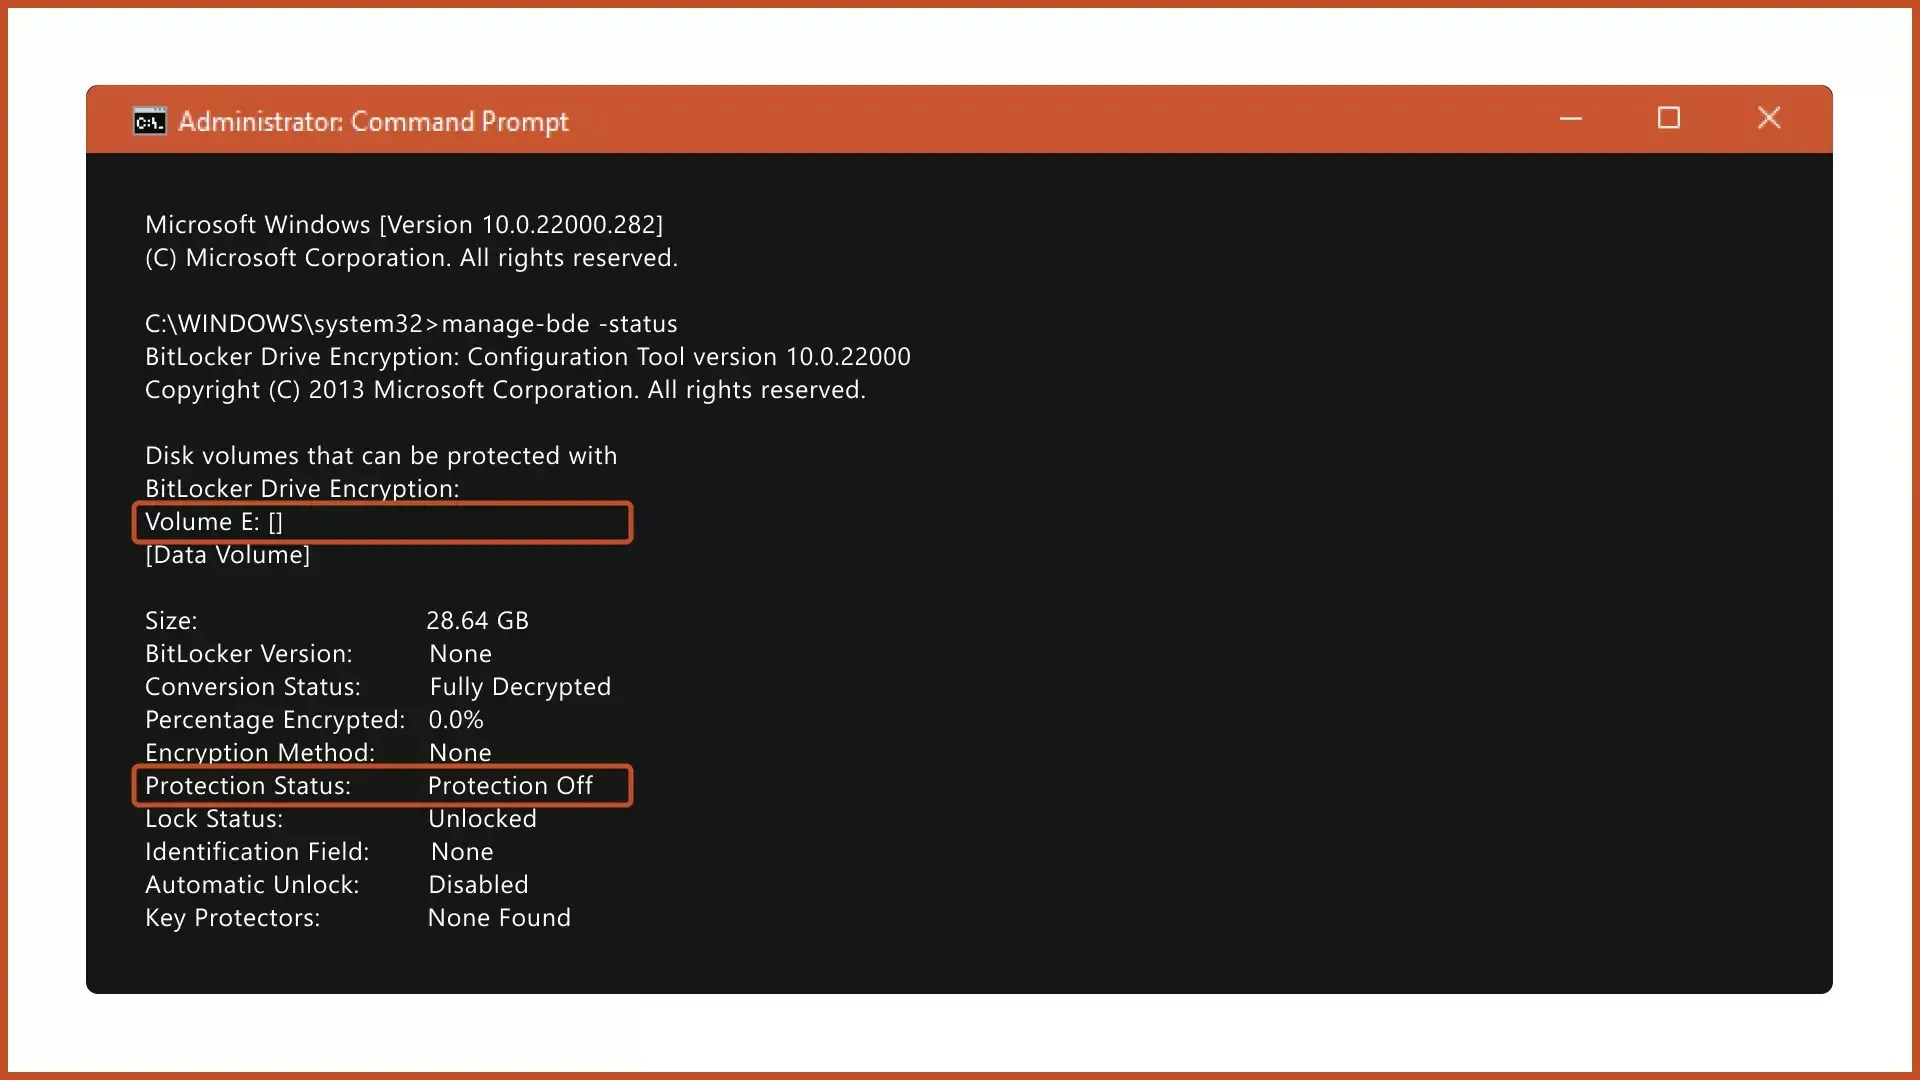Click the Administrator: Command Prompt title text
This screenshot has width=1920, height=1080.
coord(372,120)
